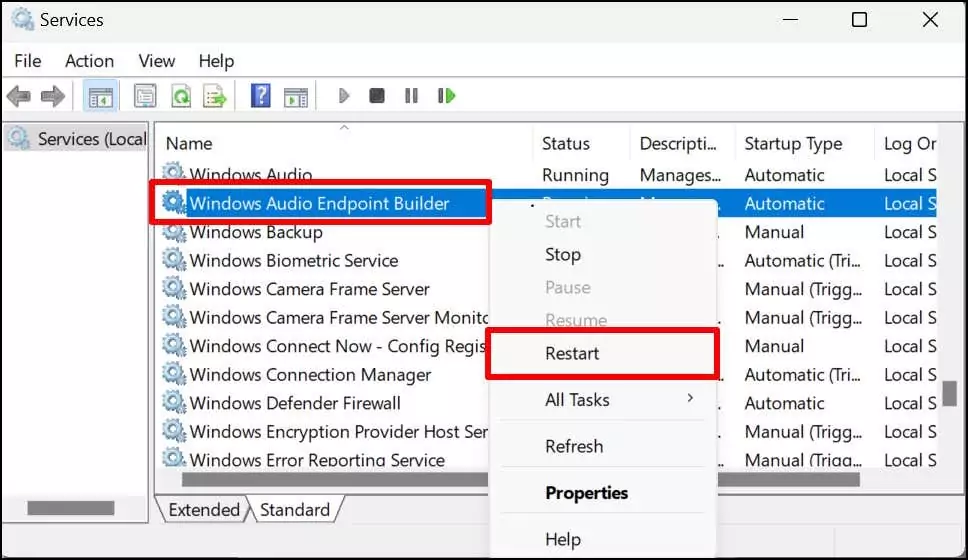Toggle the Show/Hide Action Pane icon
968x560 pixels.
click(x=296, y=97)
